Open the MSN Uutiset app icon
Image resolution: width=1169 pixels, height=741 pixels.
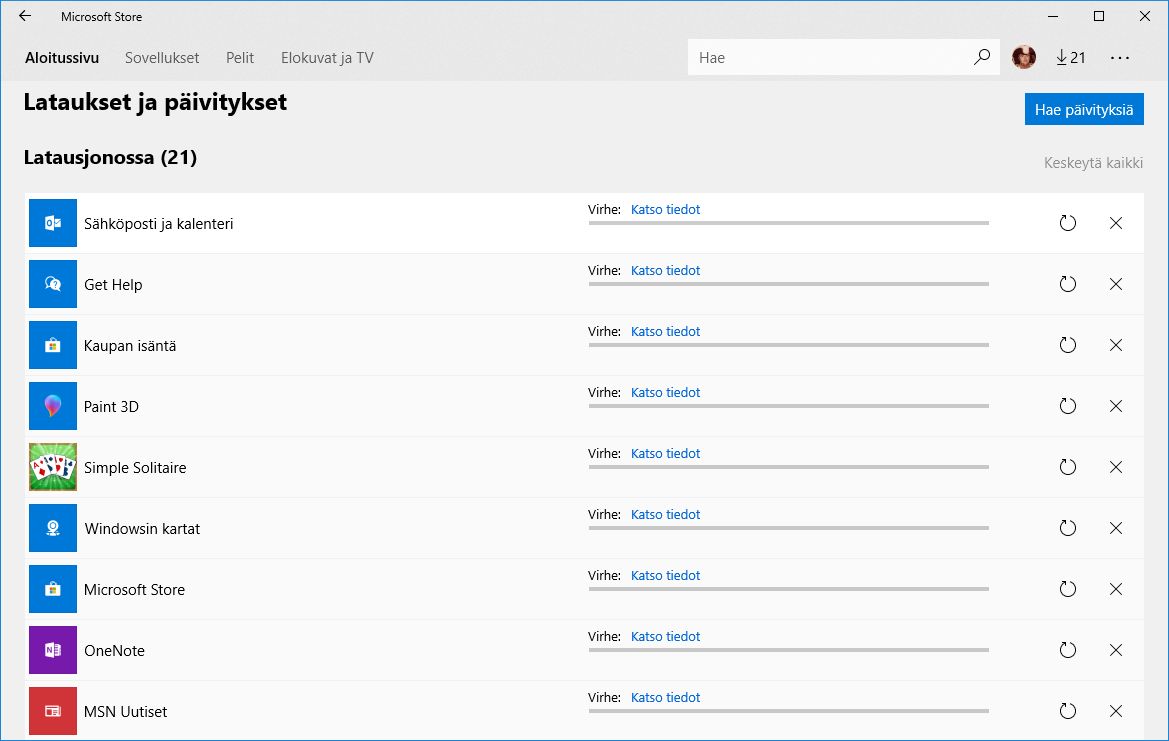[53, 711]
